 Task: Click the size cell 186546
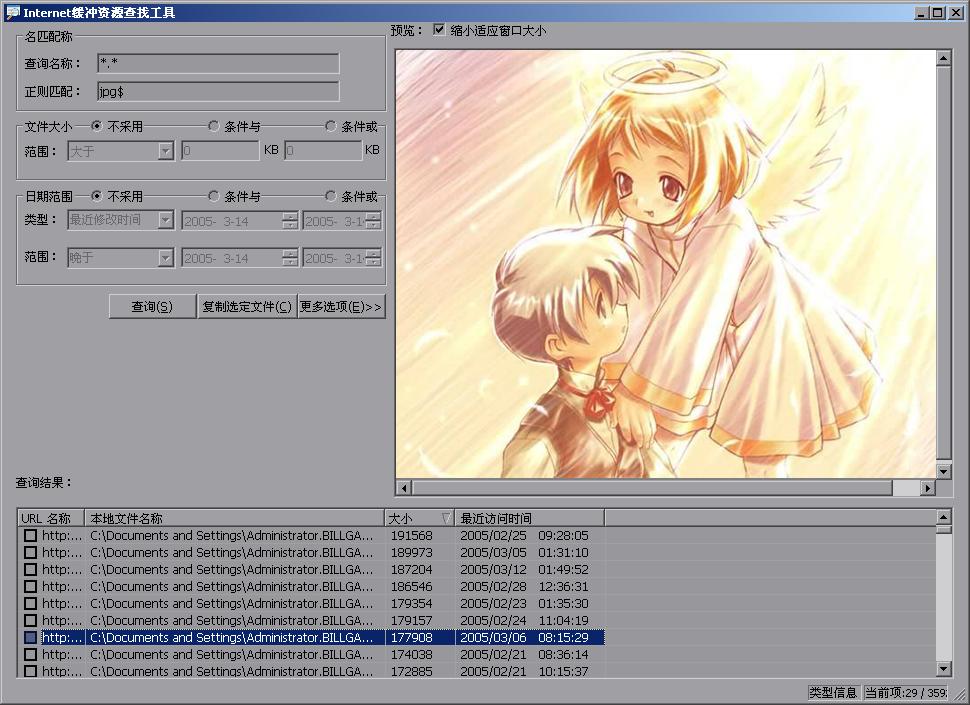(x=411, y=586)
